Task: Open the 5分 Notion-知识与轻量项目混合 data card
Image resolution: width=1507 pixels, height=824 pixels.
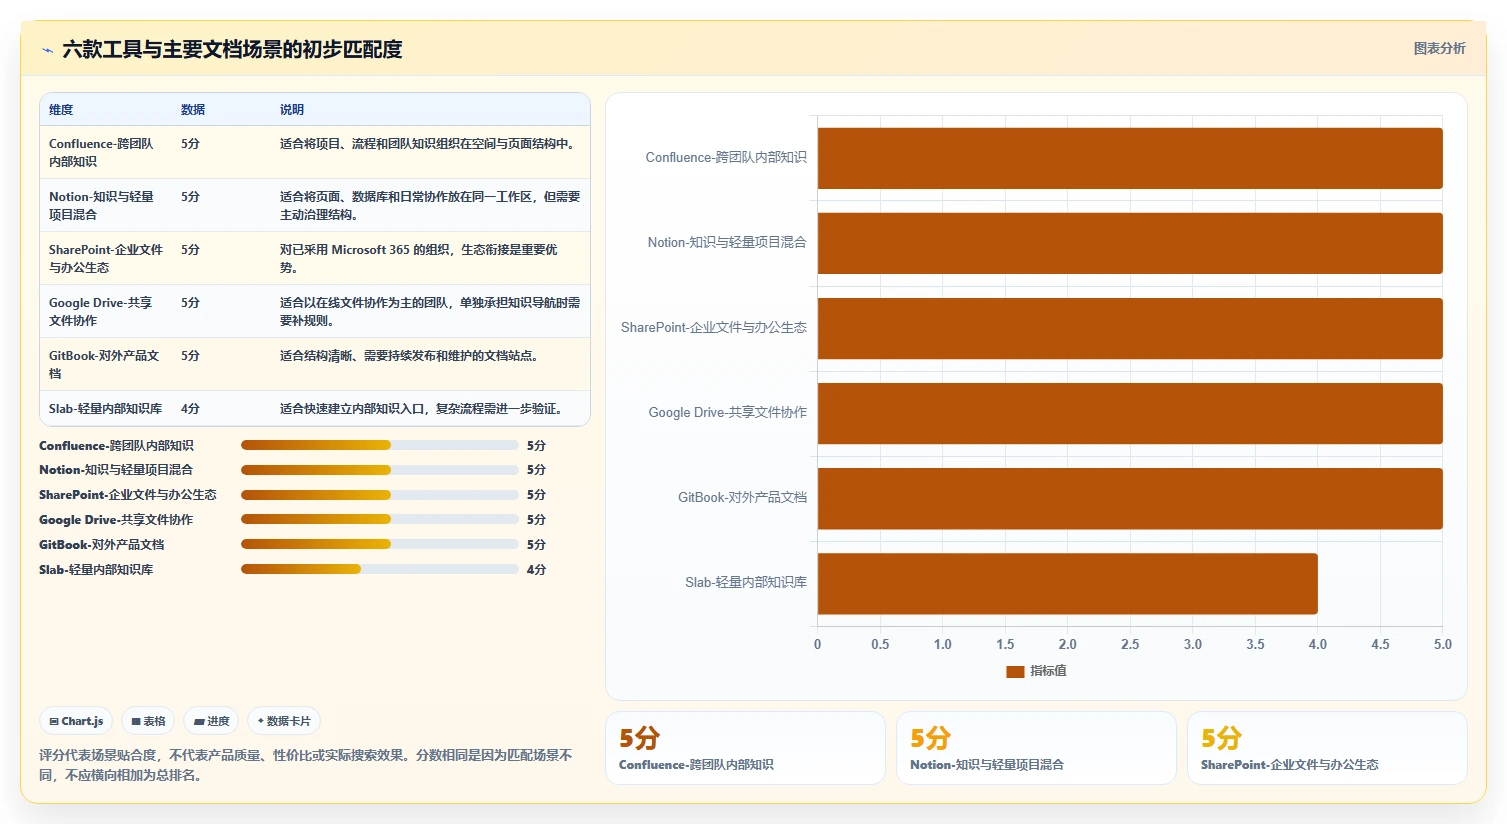Action: tap(1036, 748)
